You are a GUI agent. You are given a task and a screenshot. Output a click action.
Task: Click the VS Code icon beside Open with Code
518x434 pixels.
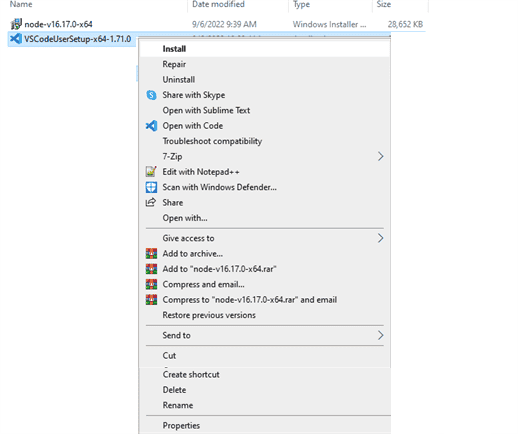coord(151,126)
